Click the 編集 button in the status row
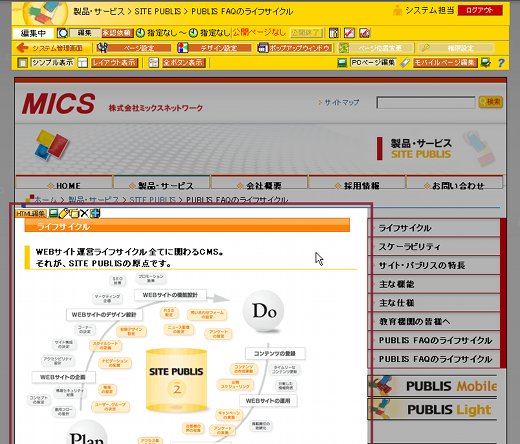This screenshot has width=520, height=444. click(x=85, y=33)
